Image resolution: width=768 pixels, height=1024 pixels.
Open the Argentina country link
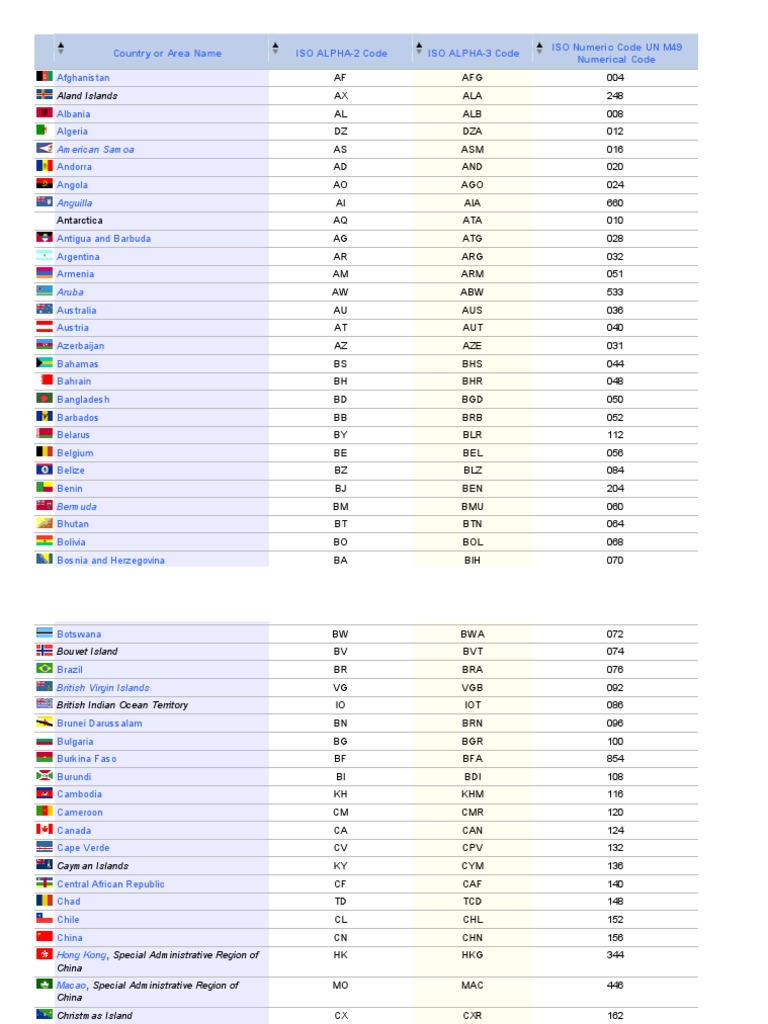(x=78, y=257)
